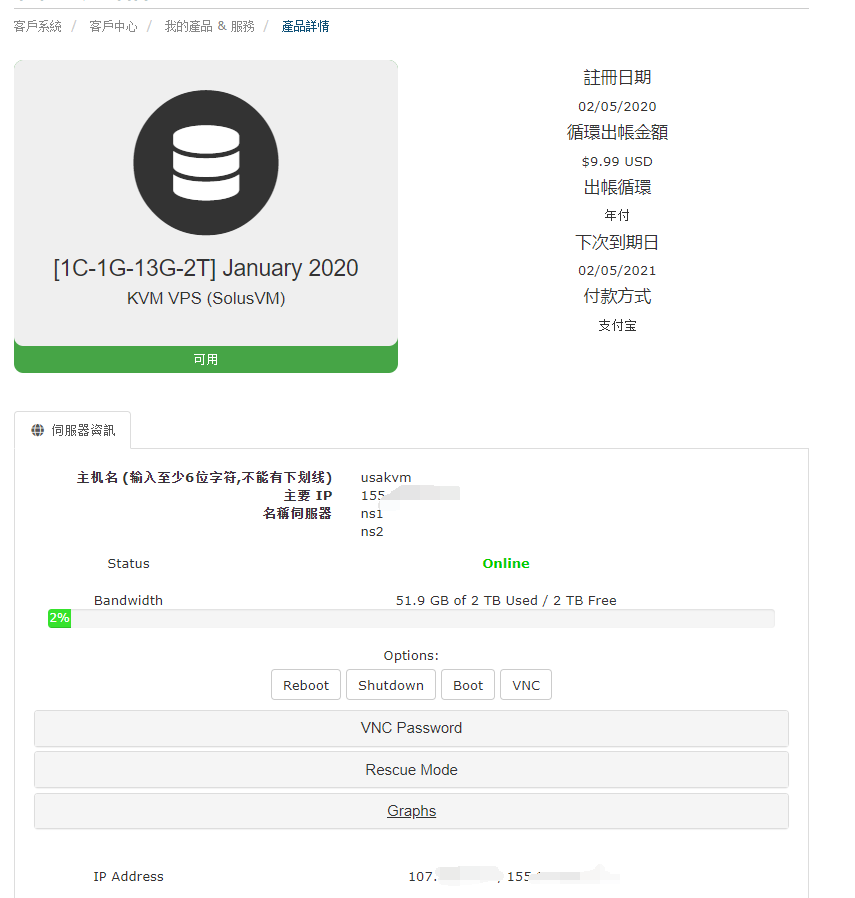This screenshot has height=898, width=855.
Task: Open the 伺服器資訊 tab
Action: (73, 430)
